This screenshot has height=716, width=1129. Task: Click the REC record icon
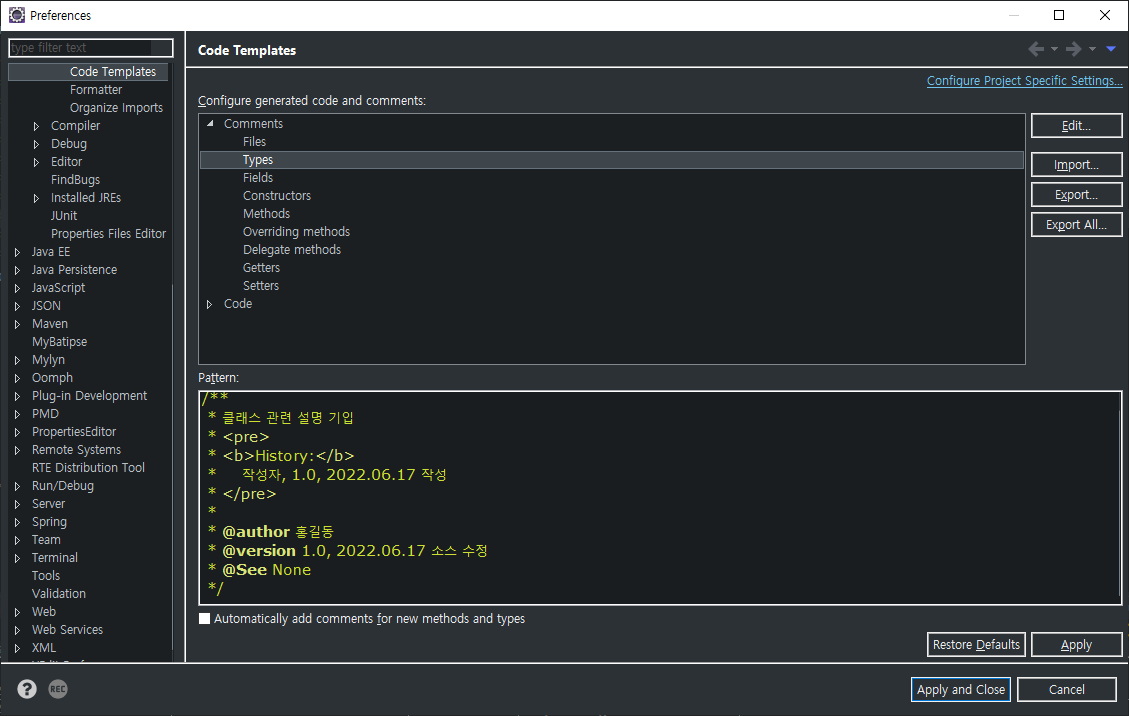click(x=58, y=689)
